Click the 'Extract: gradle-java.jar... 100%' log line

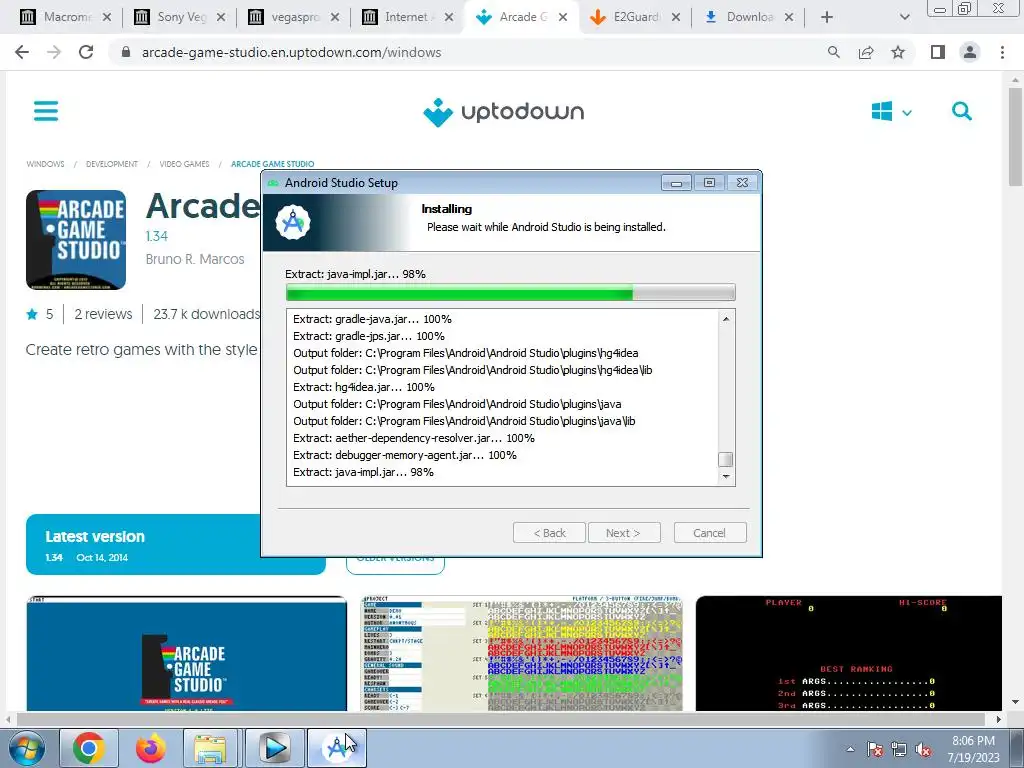(x=372, y=319)
